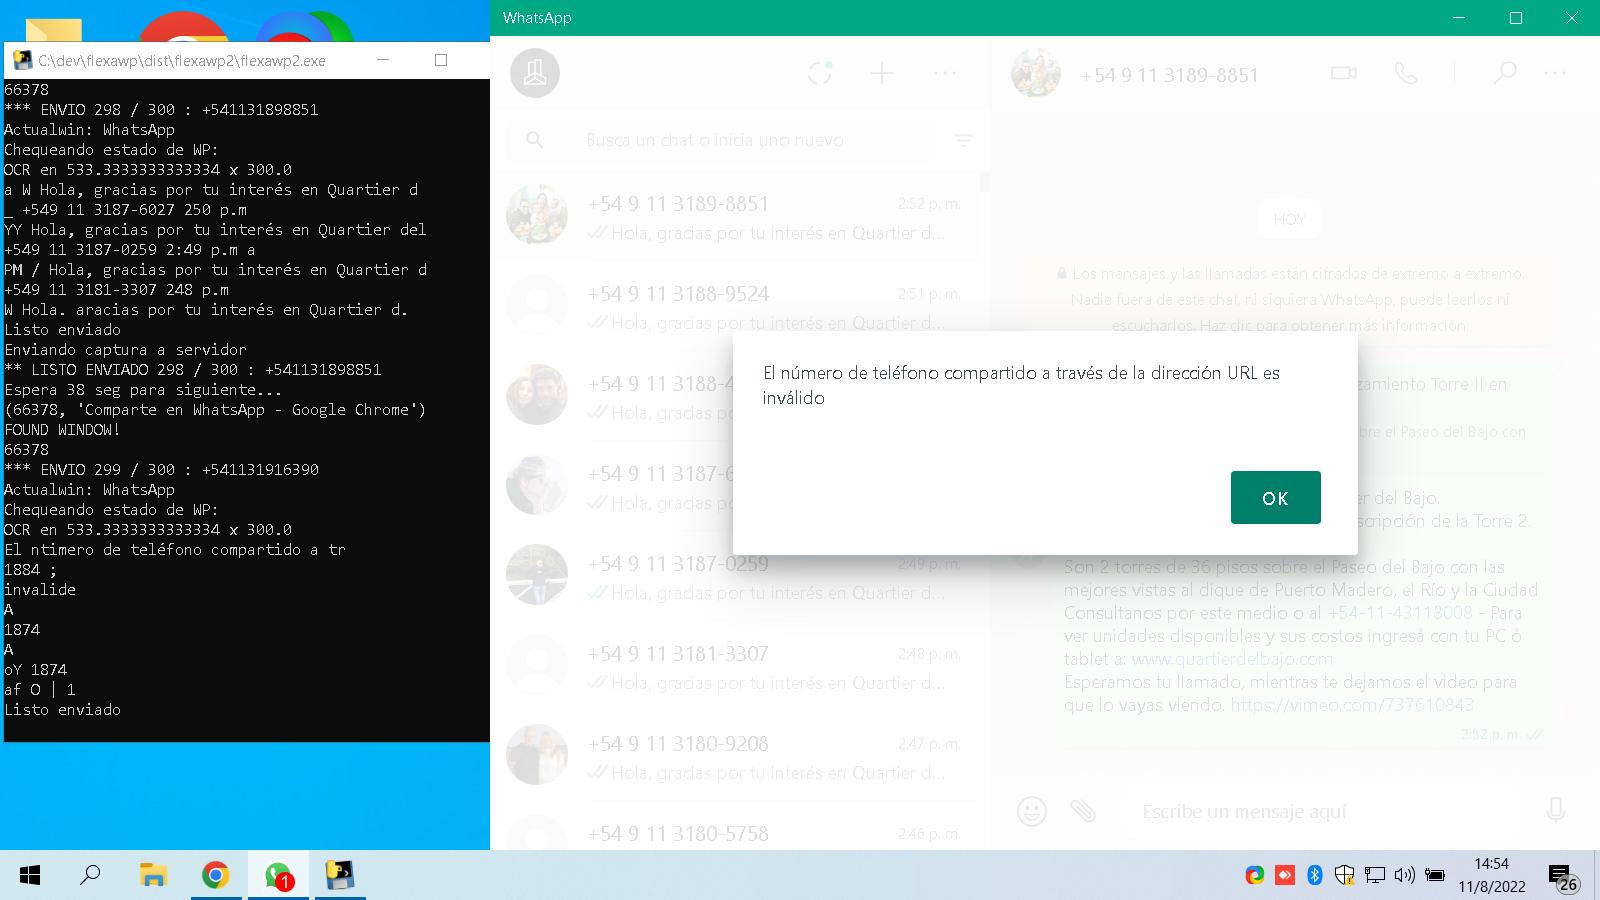Open the conversation more-options menu
The image size is (1600, 900).
click(x=1555, y=73)
